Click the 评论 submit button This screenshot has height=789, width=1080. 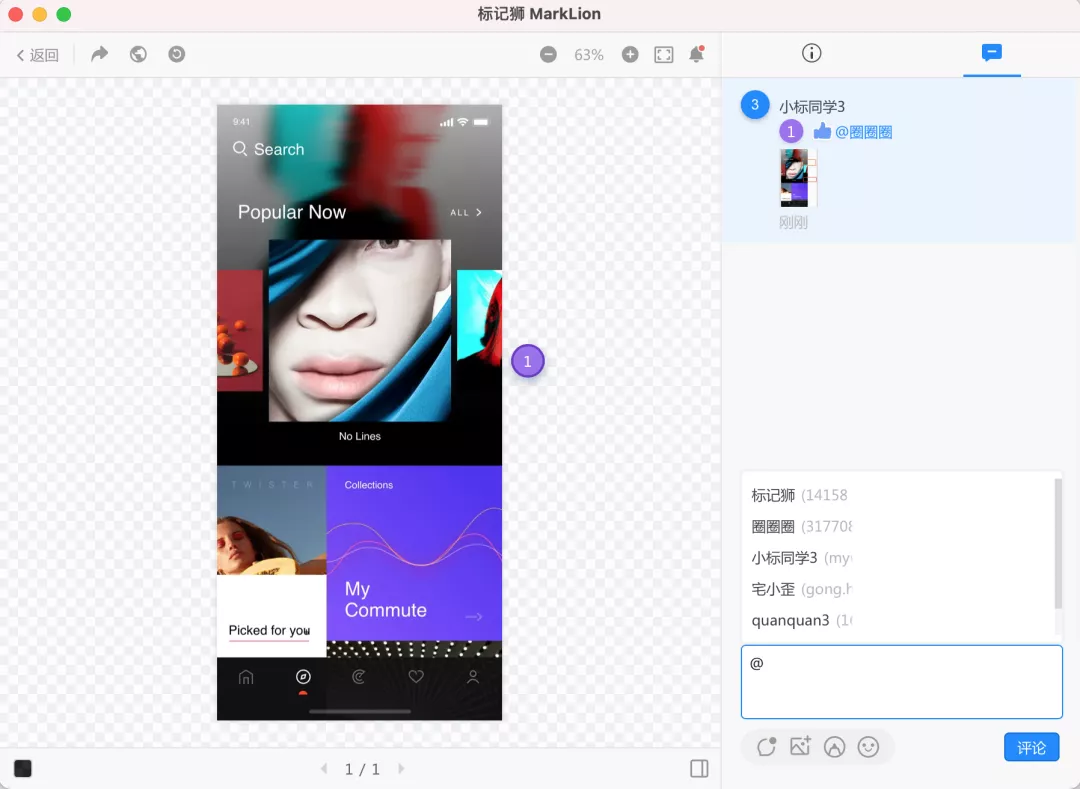1031,747
